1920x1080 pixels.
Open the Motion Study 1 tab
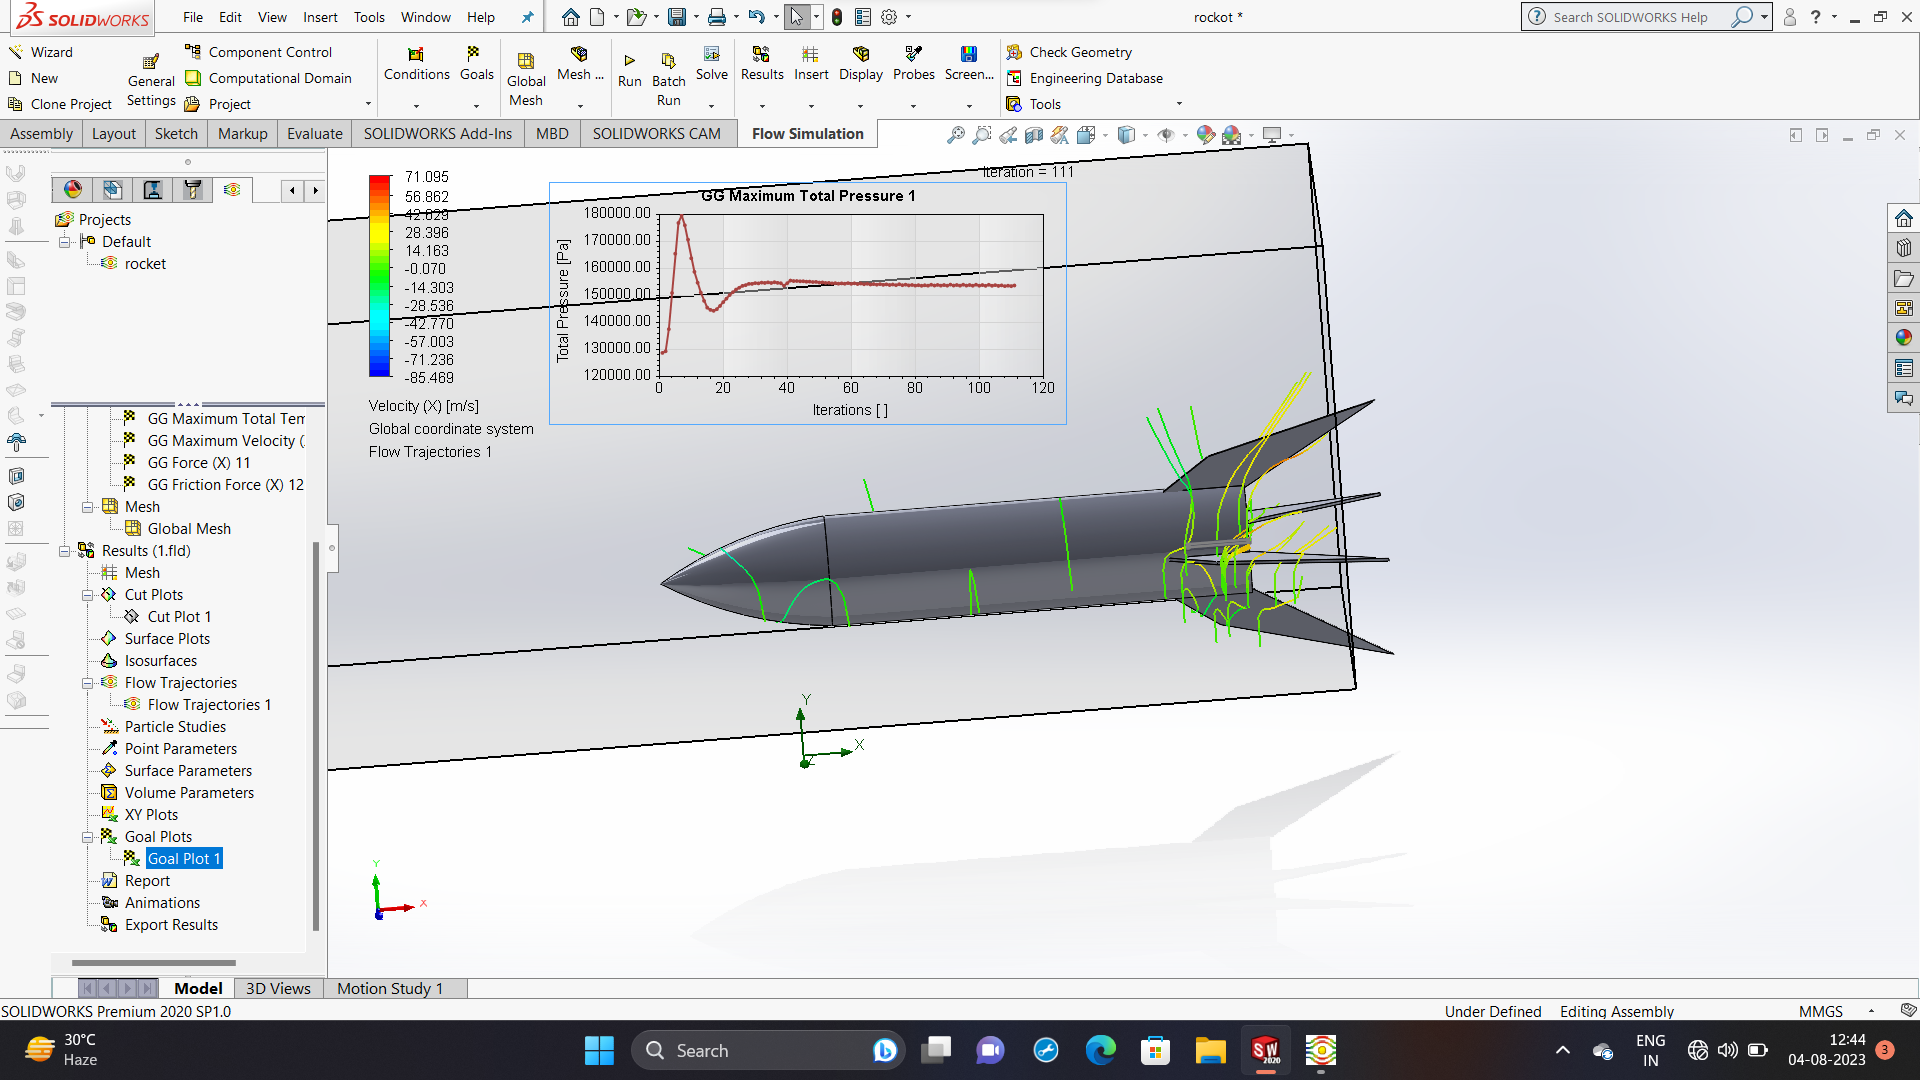pos(389,988)
